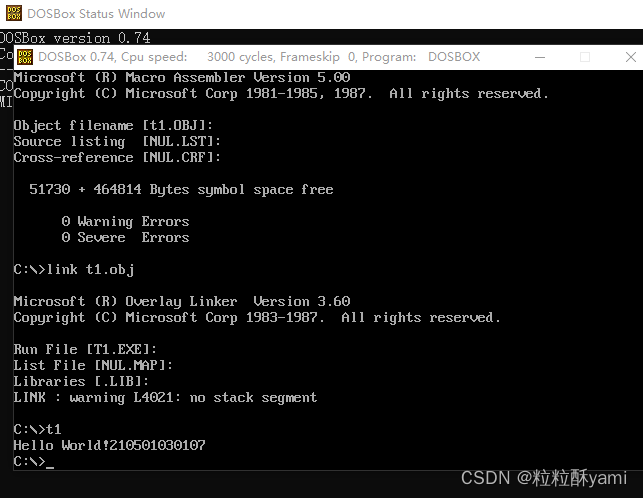Image resolution: width=643 pixels, height=498 pixels.
Task: Click the 'Run File [T1.EXE]:' line
Action: coord(85,349)
